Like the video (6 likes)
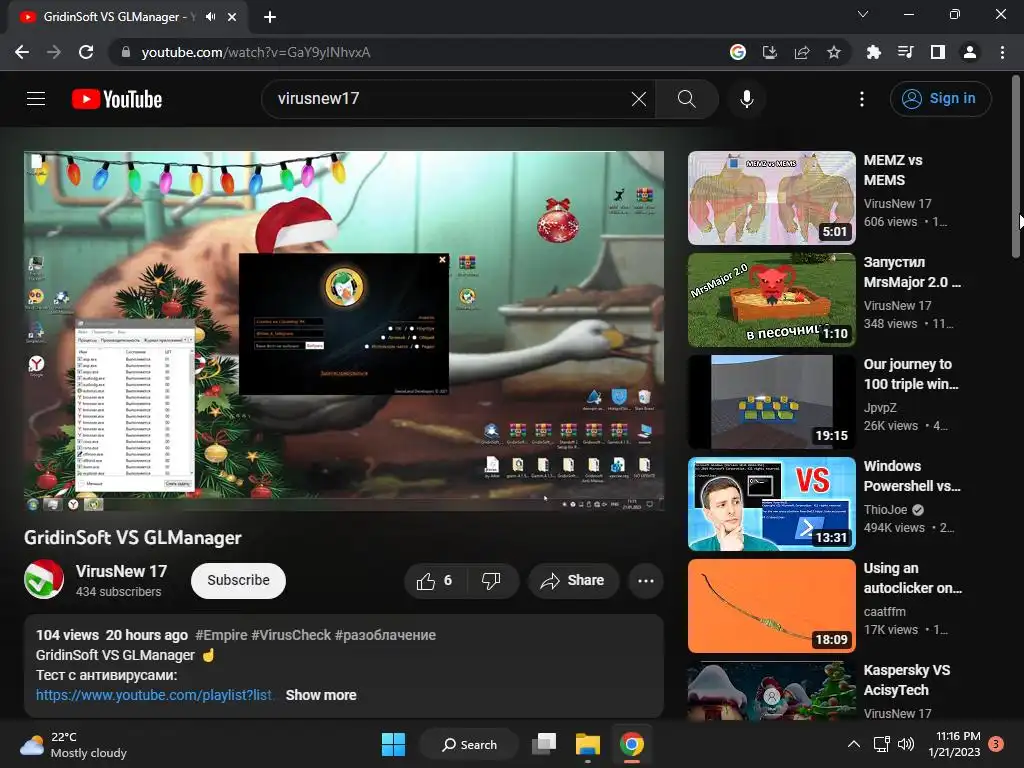The height and width of the screenshot is (768, 1024). coord(436,581)
